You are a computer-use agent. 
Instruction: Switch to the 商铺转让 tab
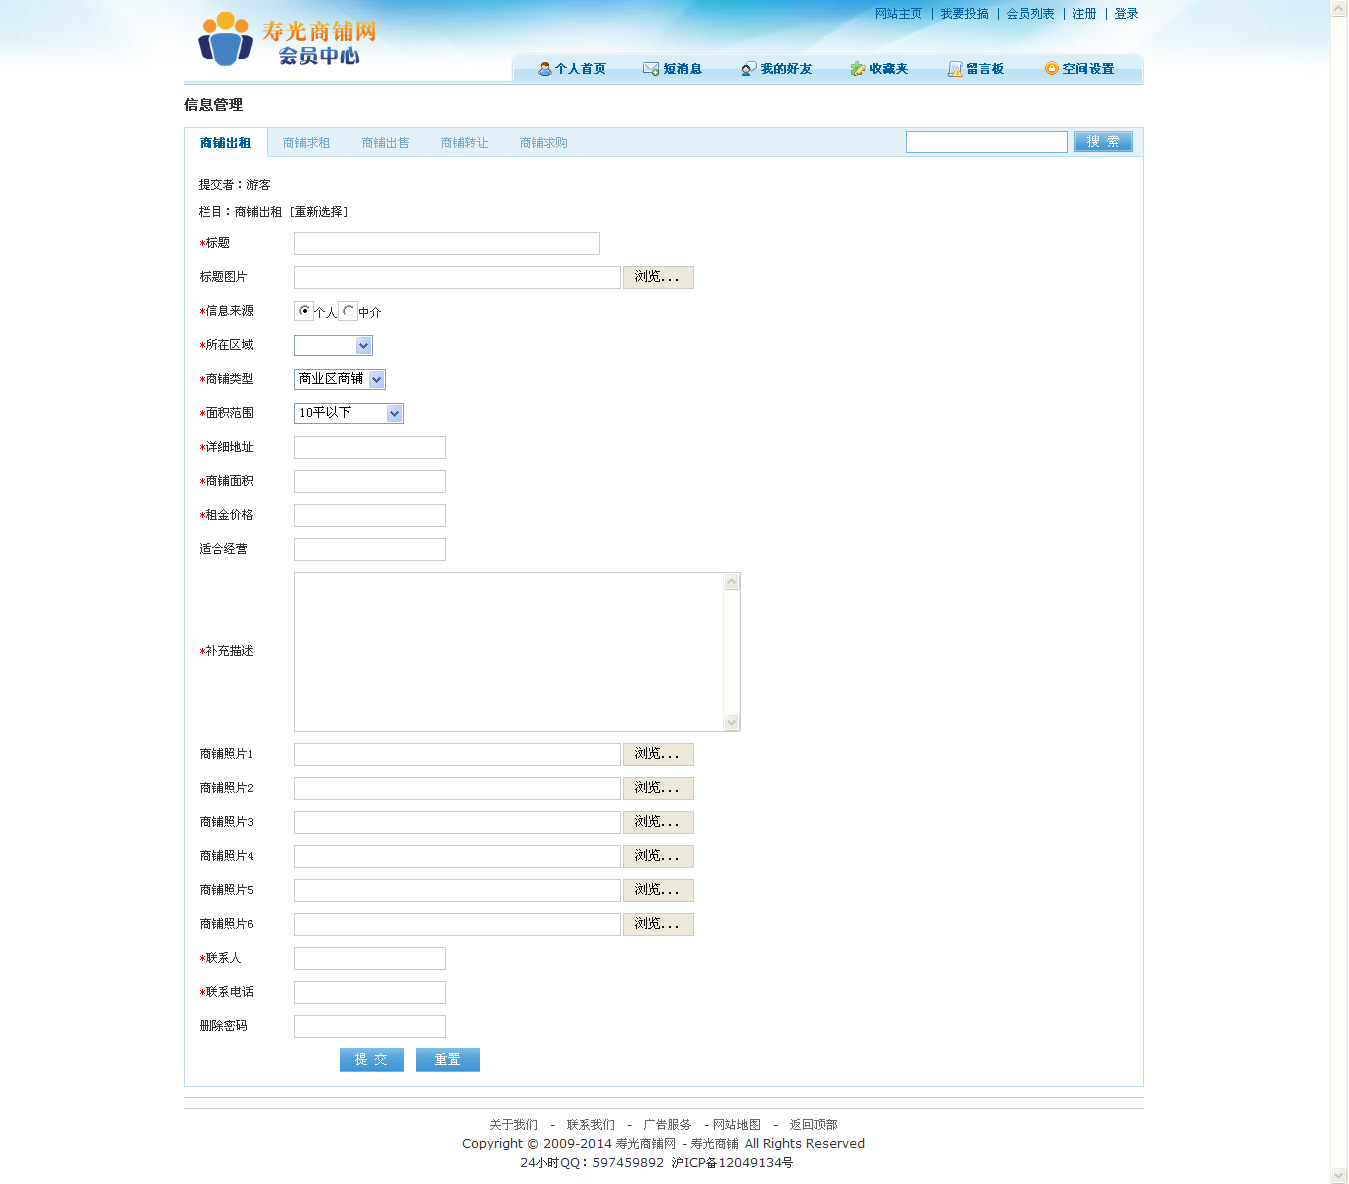(x=464, y=143)
